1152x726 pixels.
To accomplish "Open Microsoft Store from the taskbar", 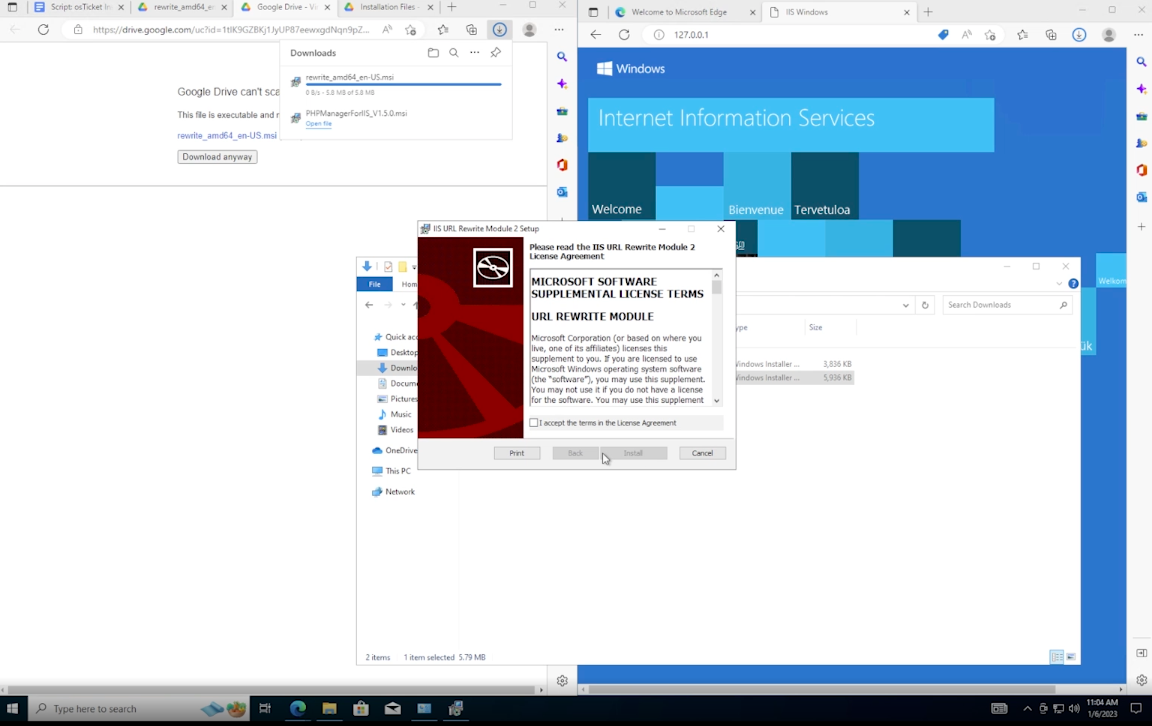I will coord(361,708).
